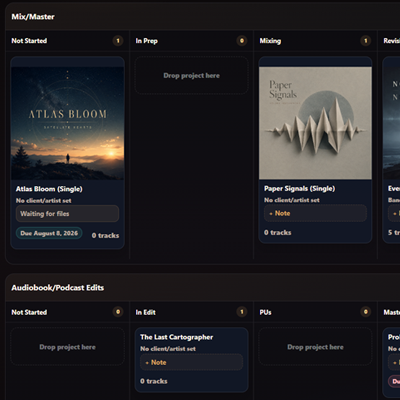Select the Atlas Bloom (Single) project title
Image resolution: width=400 pixels, height=400 pixels.
(49, 189)
